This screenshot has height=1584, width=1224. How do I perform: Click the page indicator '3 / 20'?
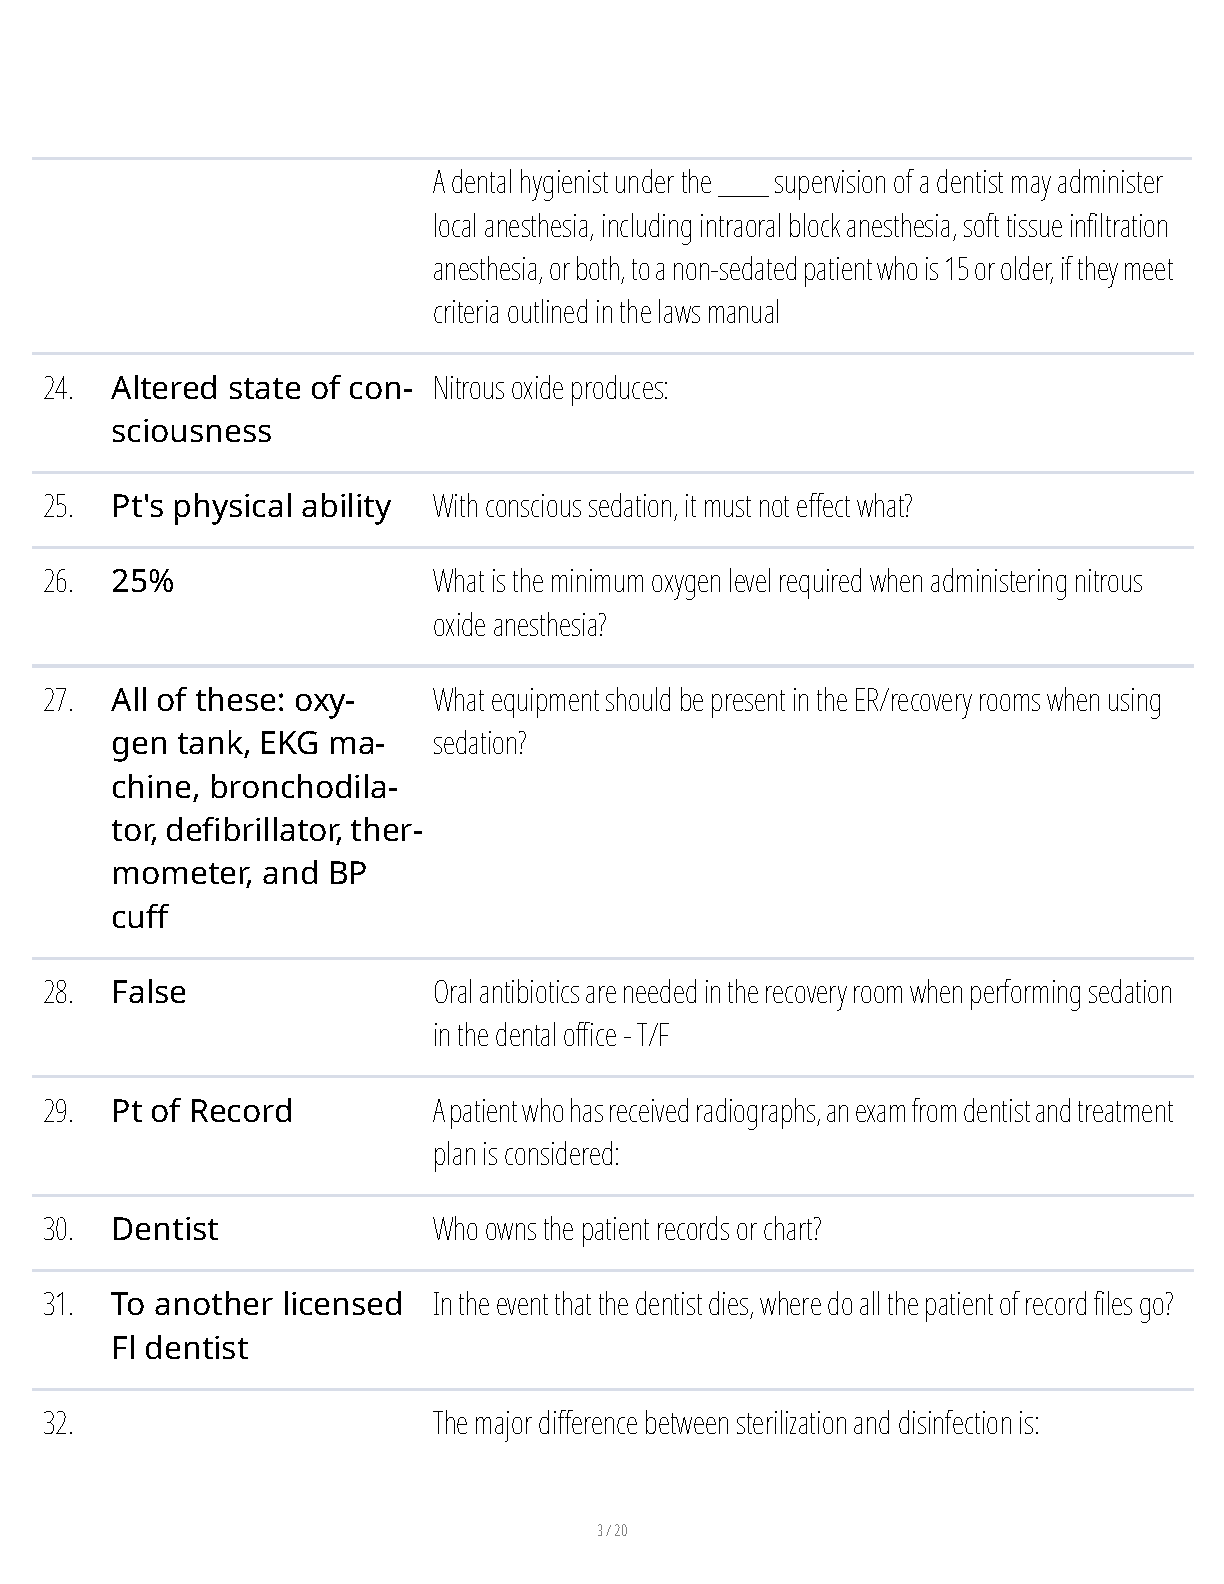[612, 1530]
